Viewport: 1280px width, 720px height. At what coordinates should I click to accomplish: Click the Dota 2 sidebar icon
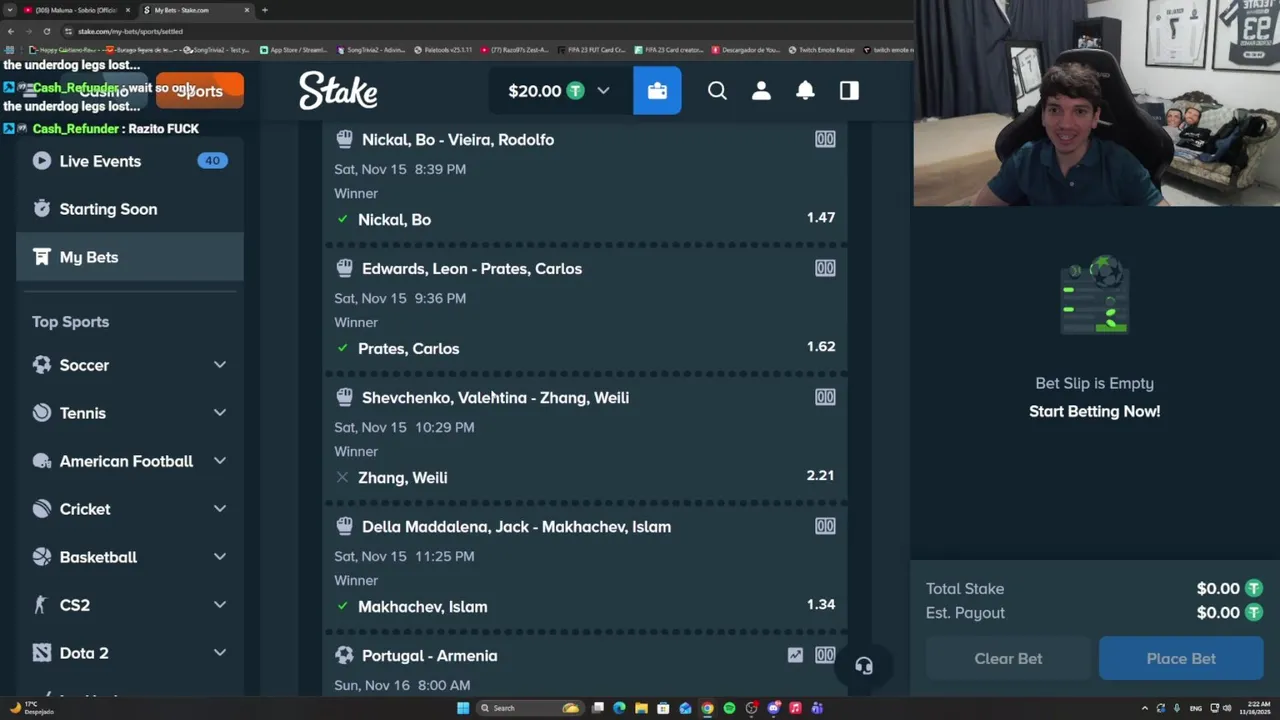pyautogui.click(x=41, y=653)
